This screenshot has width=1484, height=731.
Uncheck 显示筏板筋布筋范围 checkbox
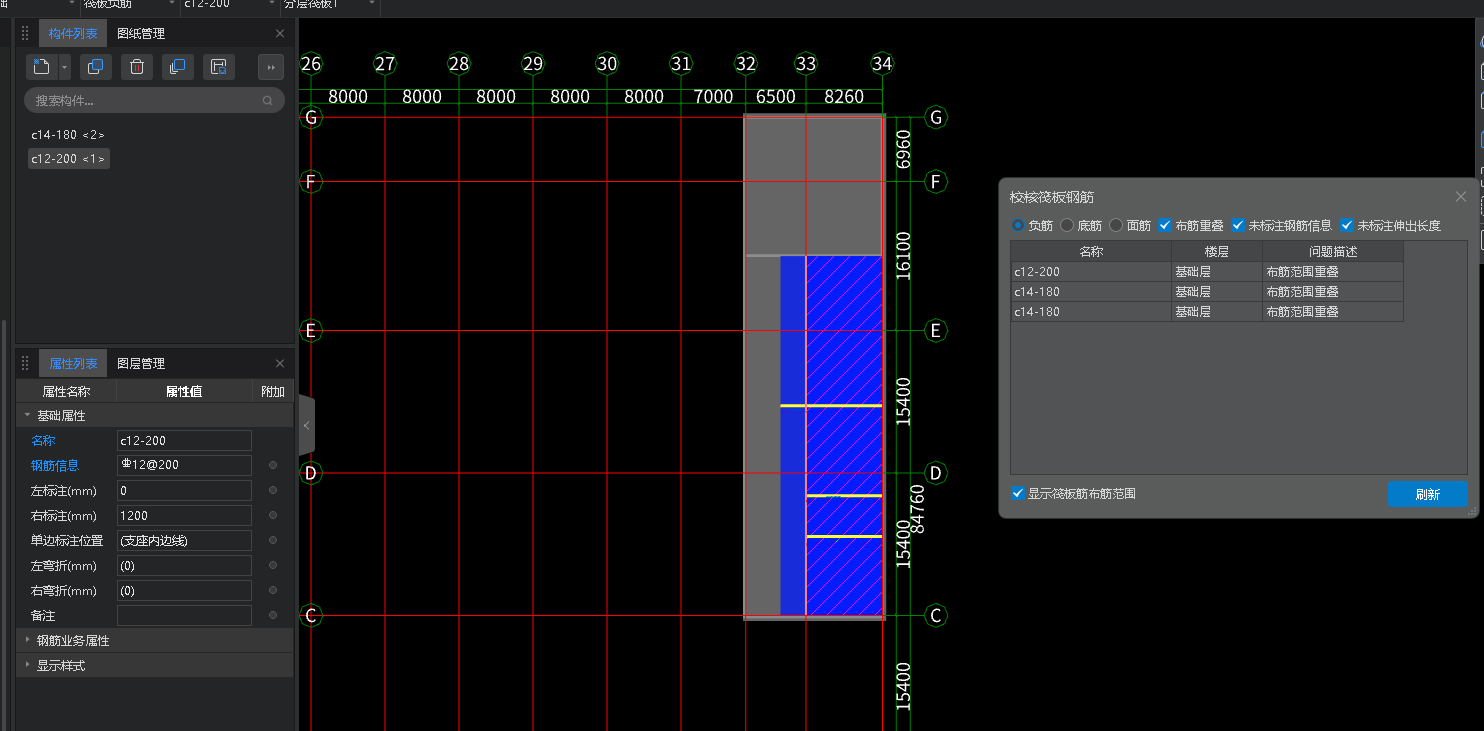[x=1018, y=493]
